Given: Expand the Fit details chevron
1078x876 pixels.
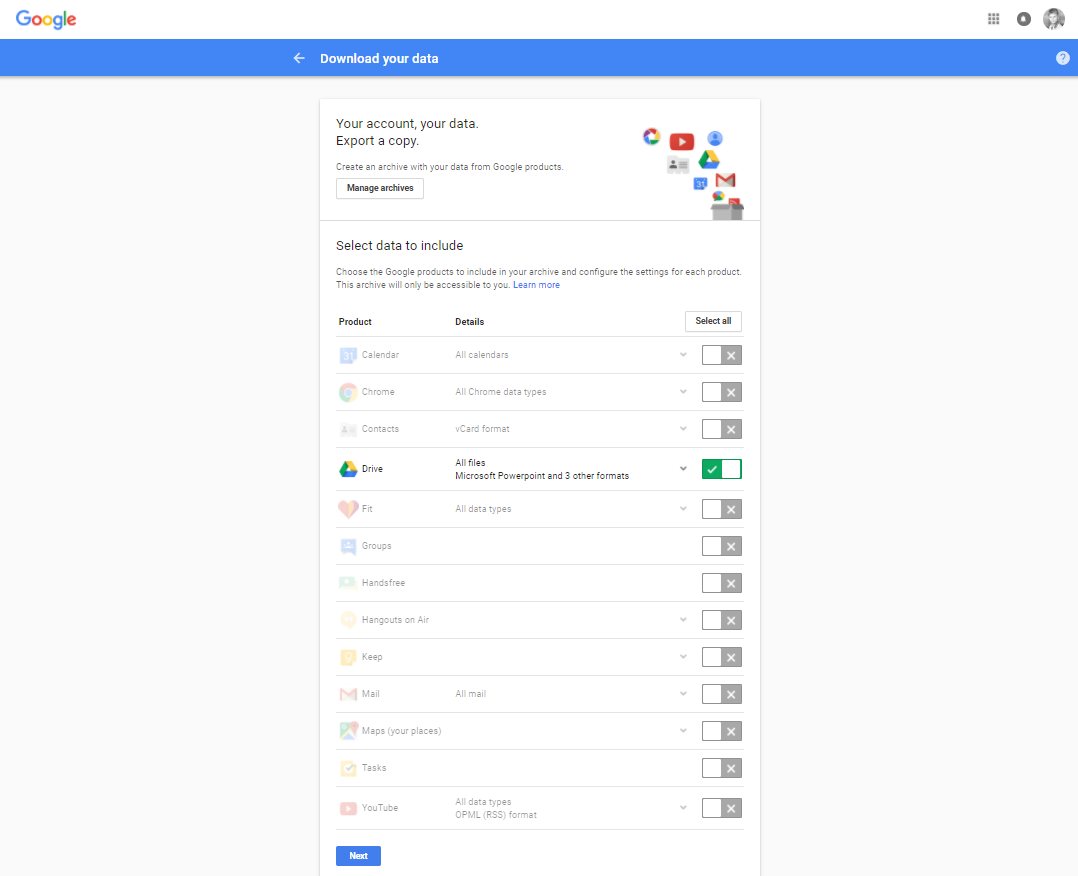Looking at the screenshot, I should point(683,509).
